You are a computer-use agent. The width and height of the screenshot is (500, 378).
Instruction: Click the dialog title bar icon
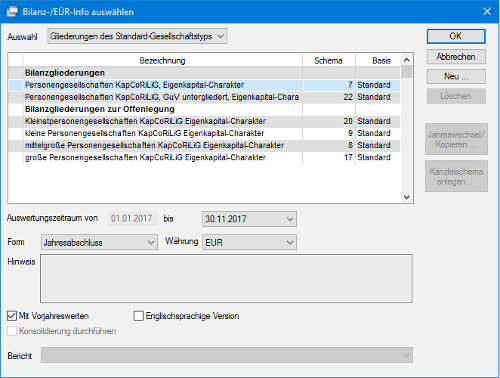12,12
